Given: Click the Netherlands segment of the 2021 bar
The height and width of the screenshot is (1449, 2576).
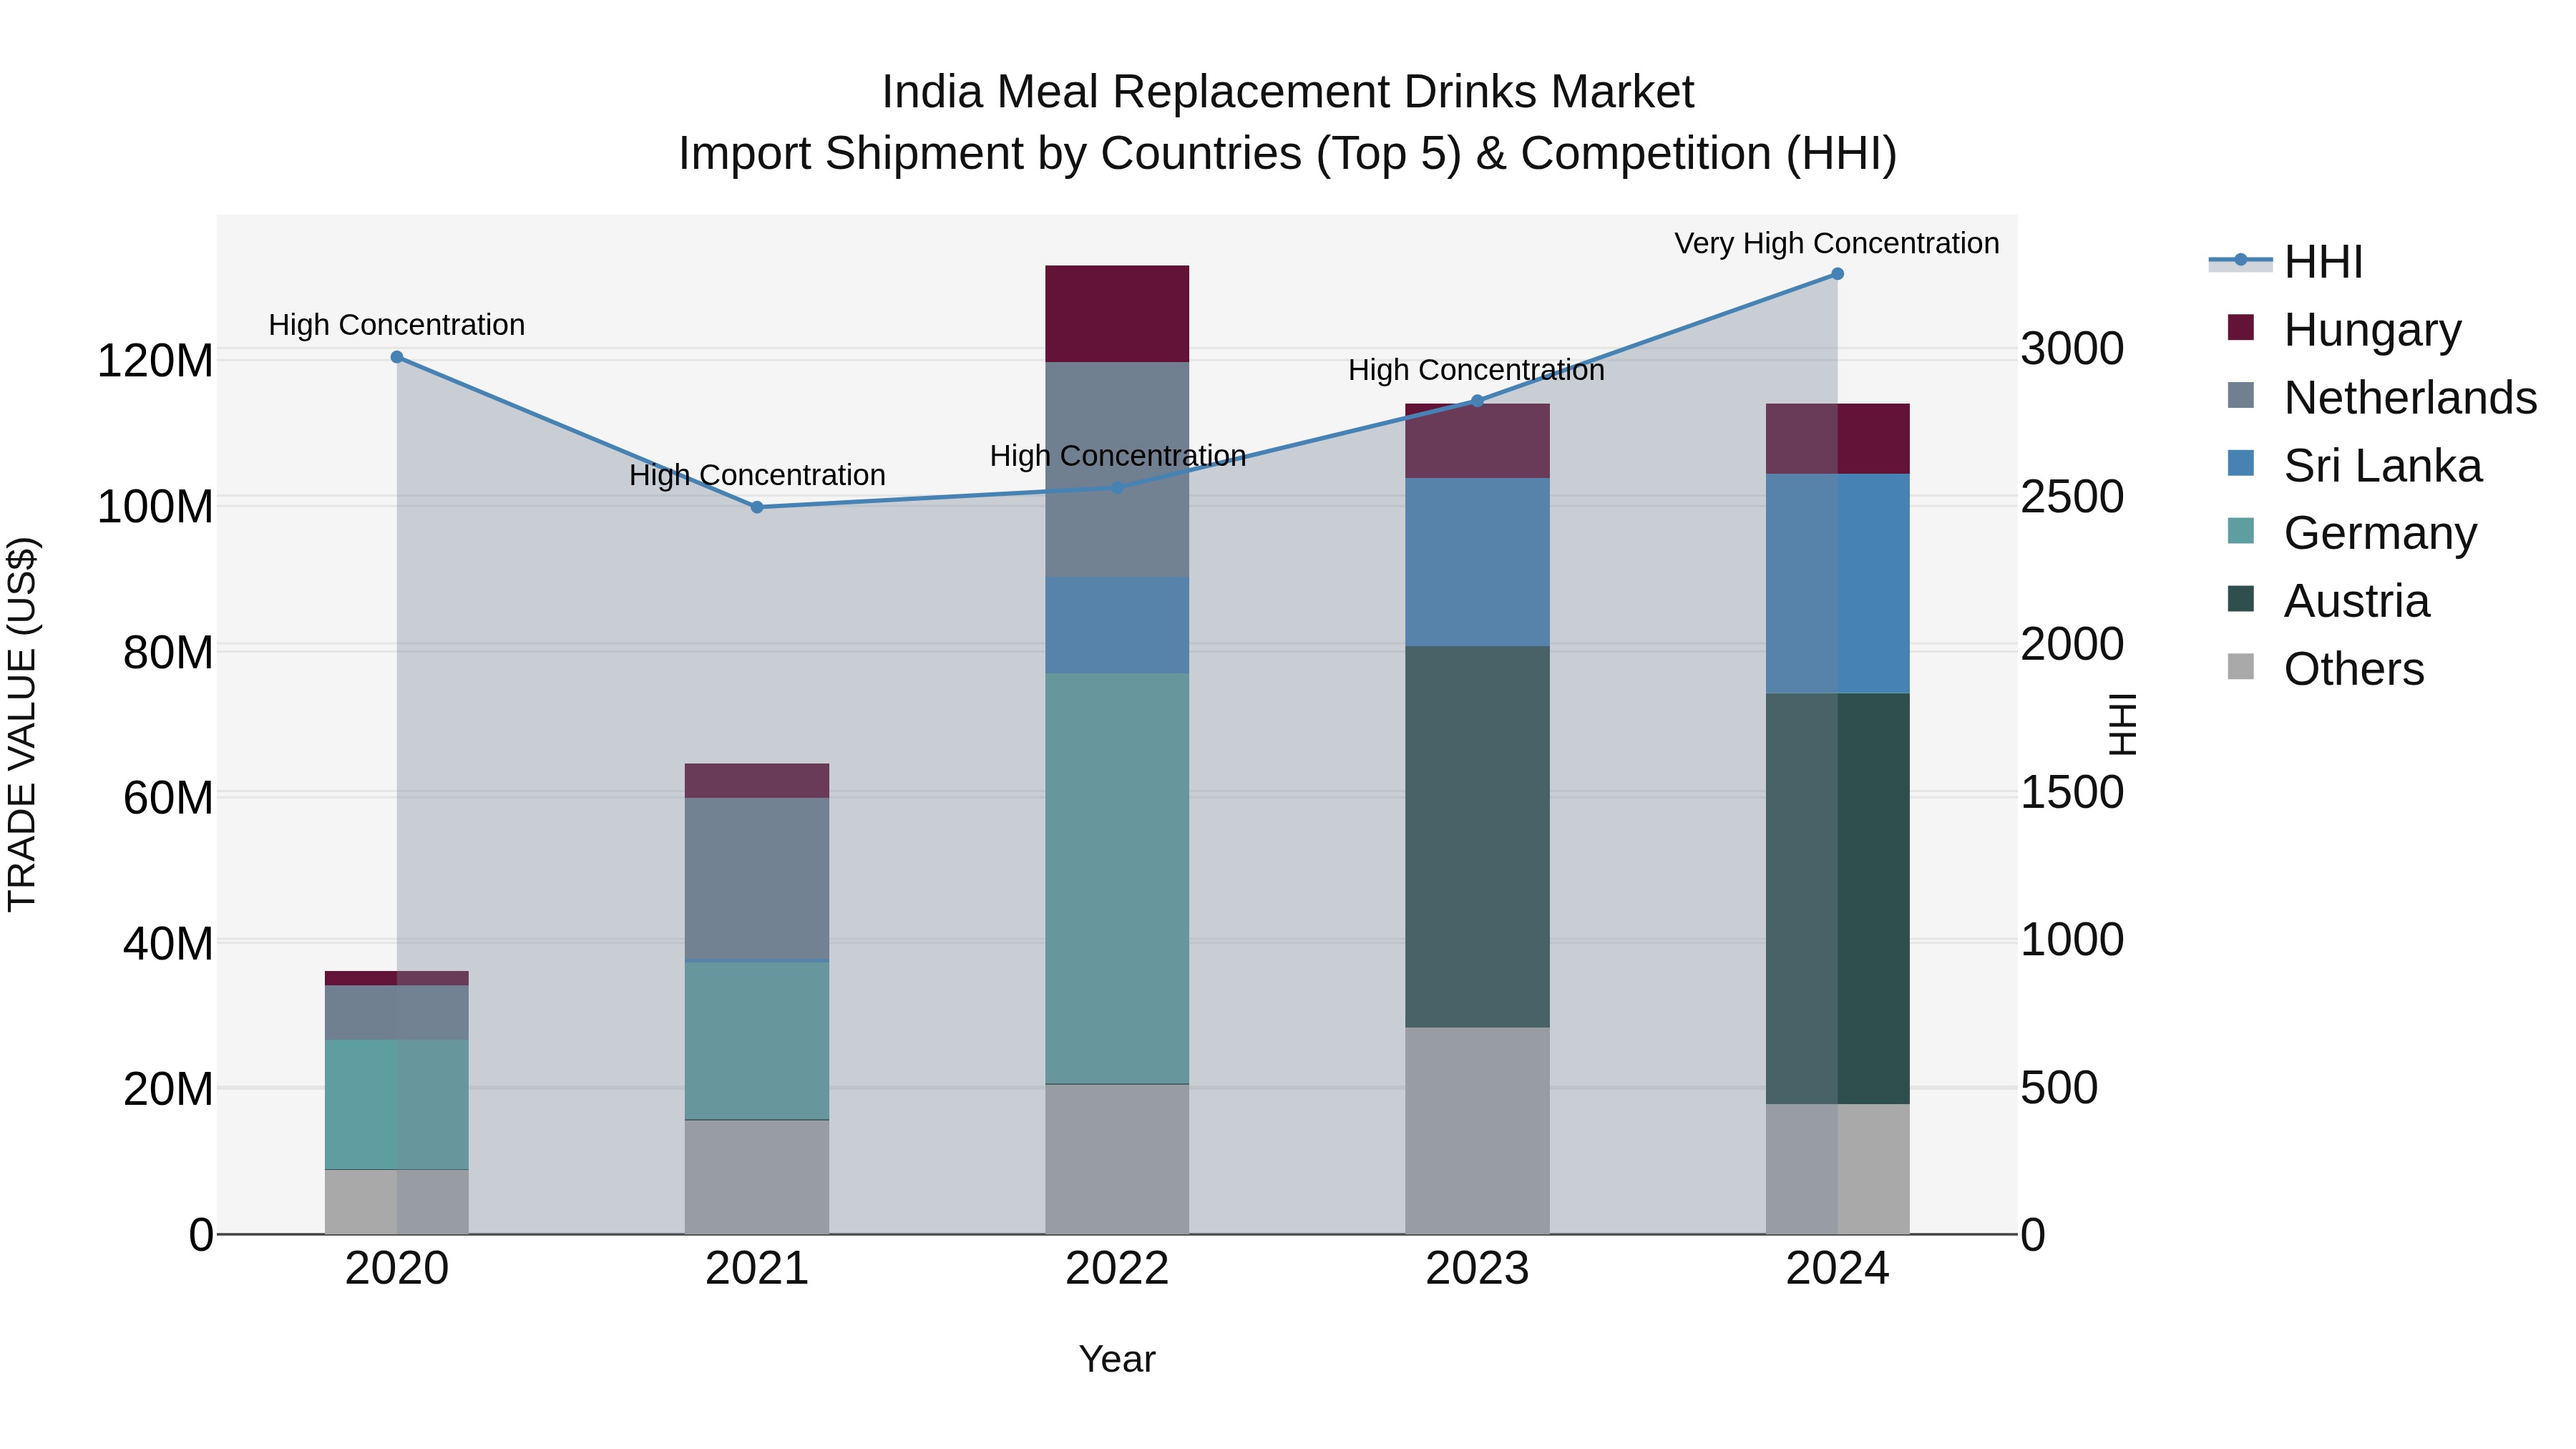Looking at the screenshot, I should click(757, 878).
